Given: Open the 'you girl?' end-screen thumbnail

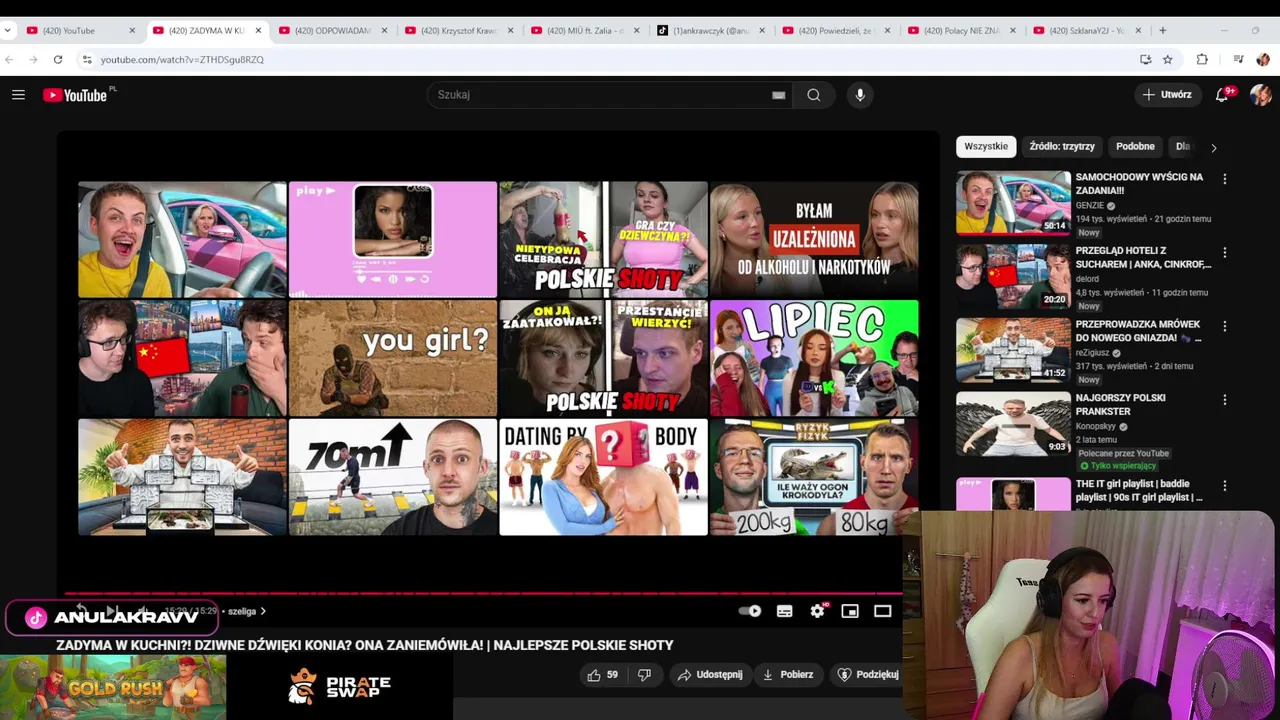Looking at the screenshot, I should pos(393,358).
